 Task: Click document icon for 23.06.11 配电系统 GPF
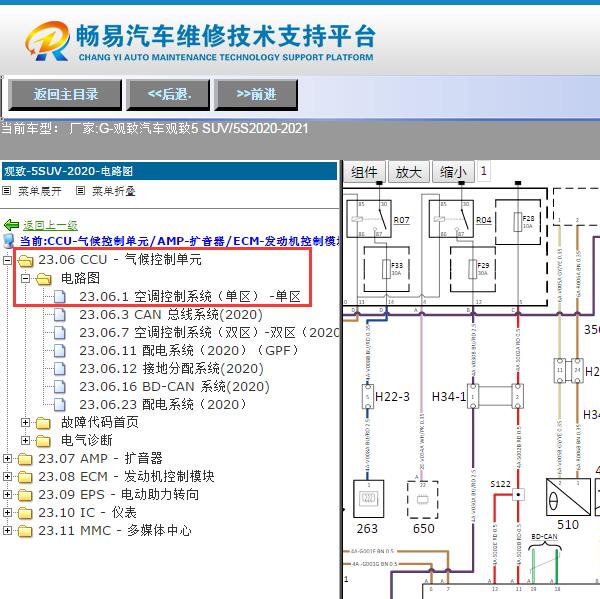click(60, 351)
